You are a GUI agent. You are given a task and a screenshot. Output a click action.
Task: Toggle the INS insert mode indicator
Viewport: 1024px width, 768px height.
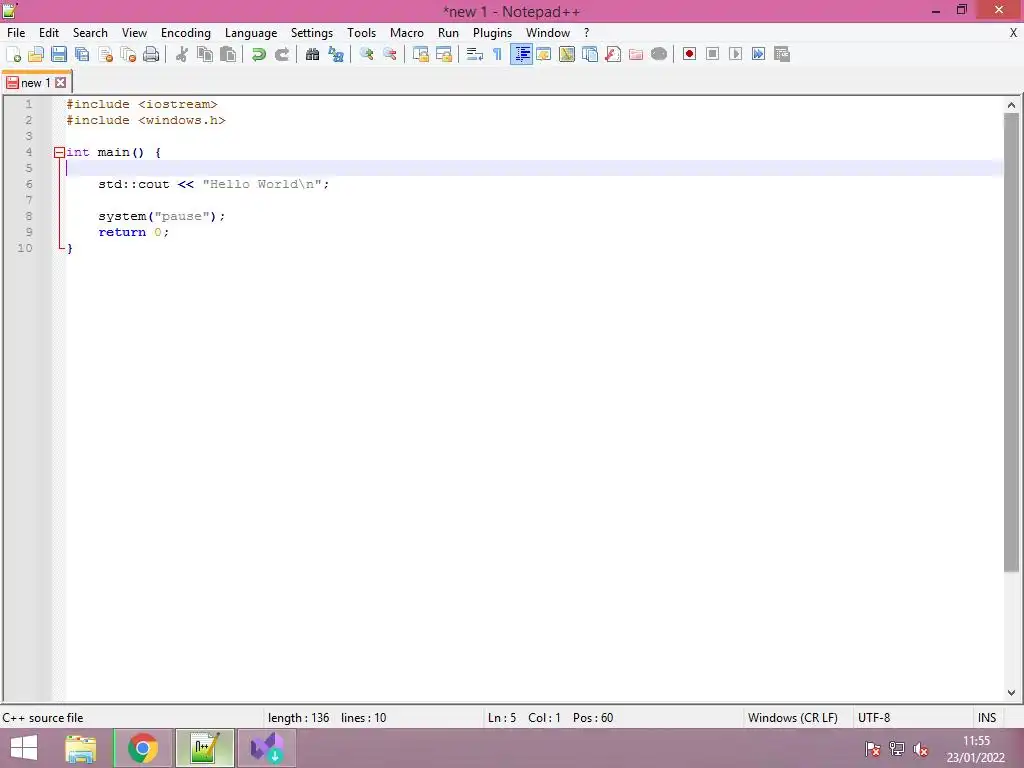987,718
